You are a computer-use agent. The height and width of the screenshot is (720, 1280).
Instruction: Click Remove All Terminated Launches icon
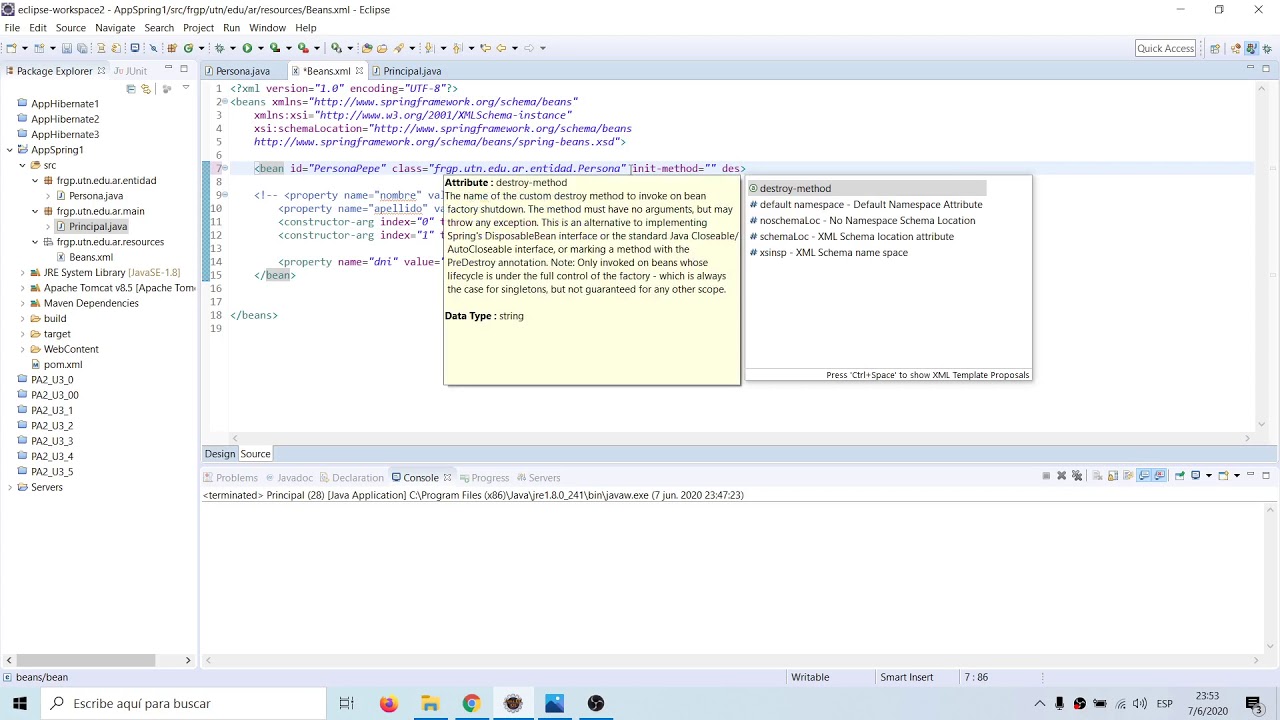click(x=1077, y=476)
